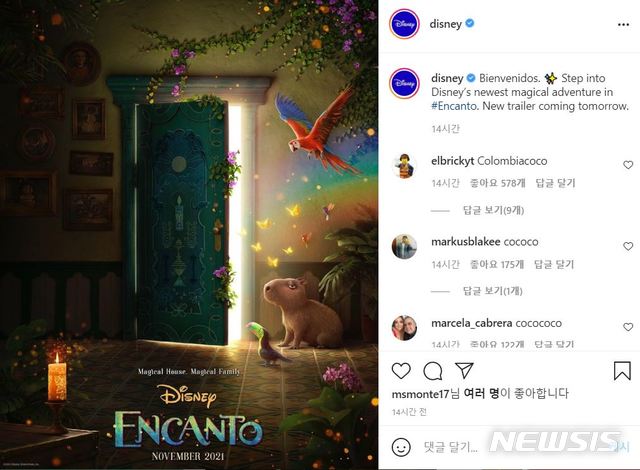
Task: Expand the 9 replies under elbrickyt
Action: (493, 211)
